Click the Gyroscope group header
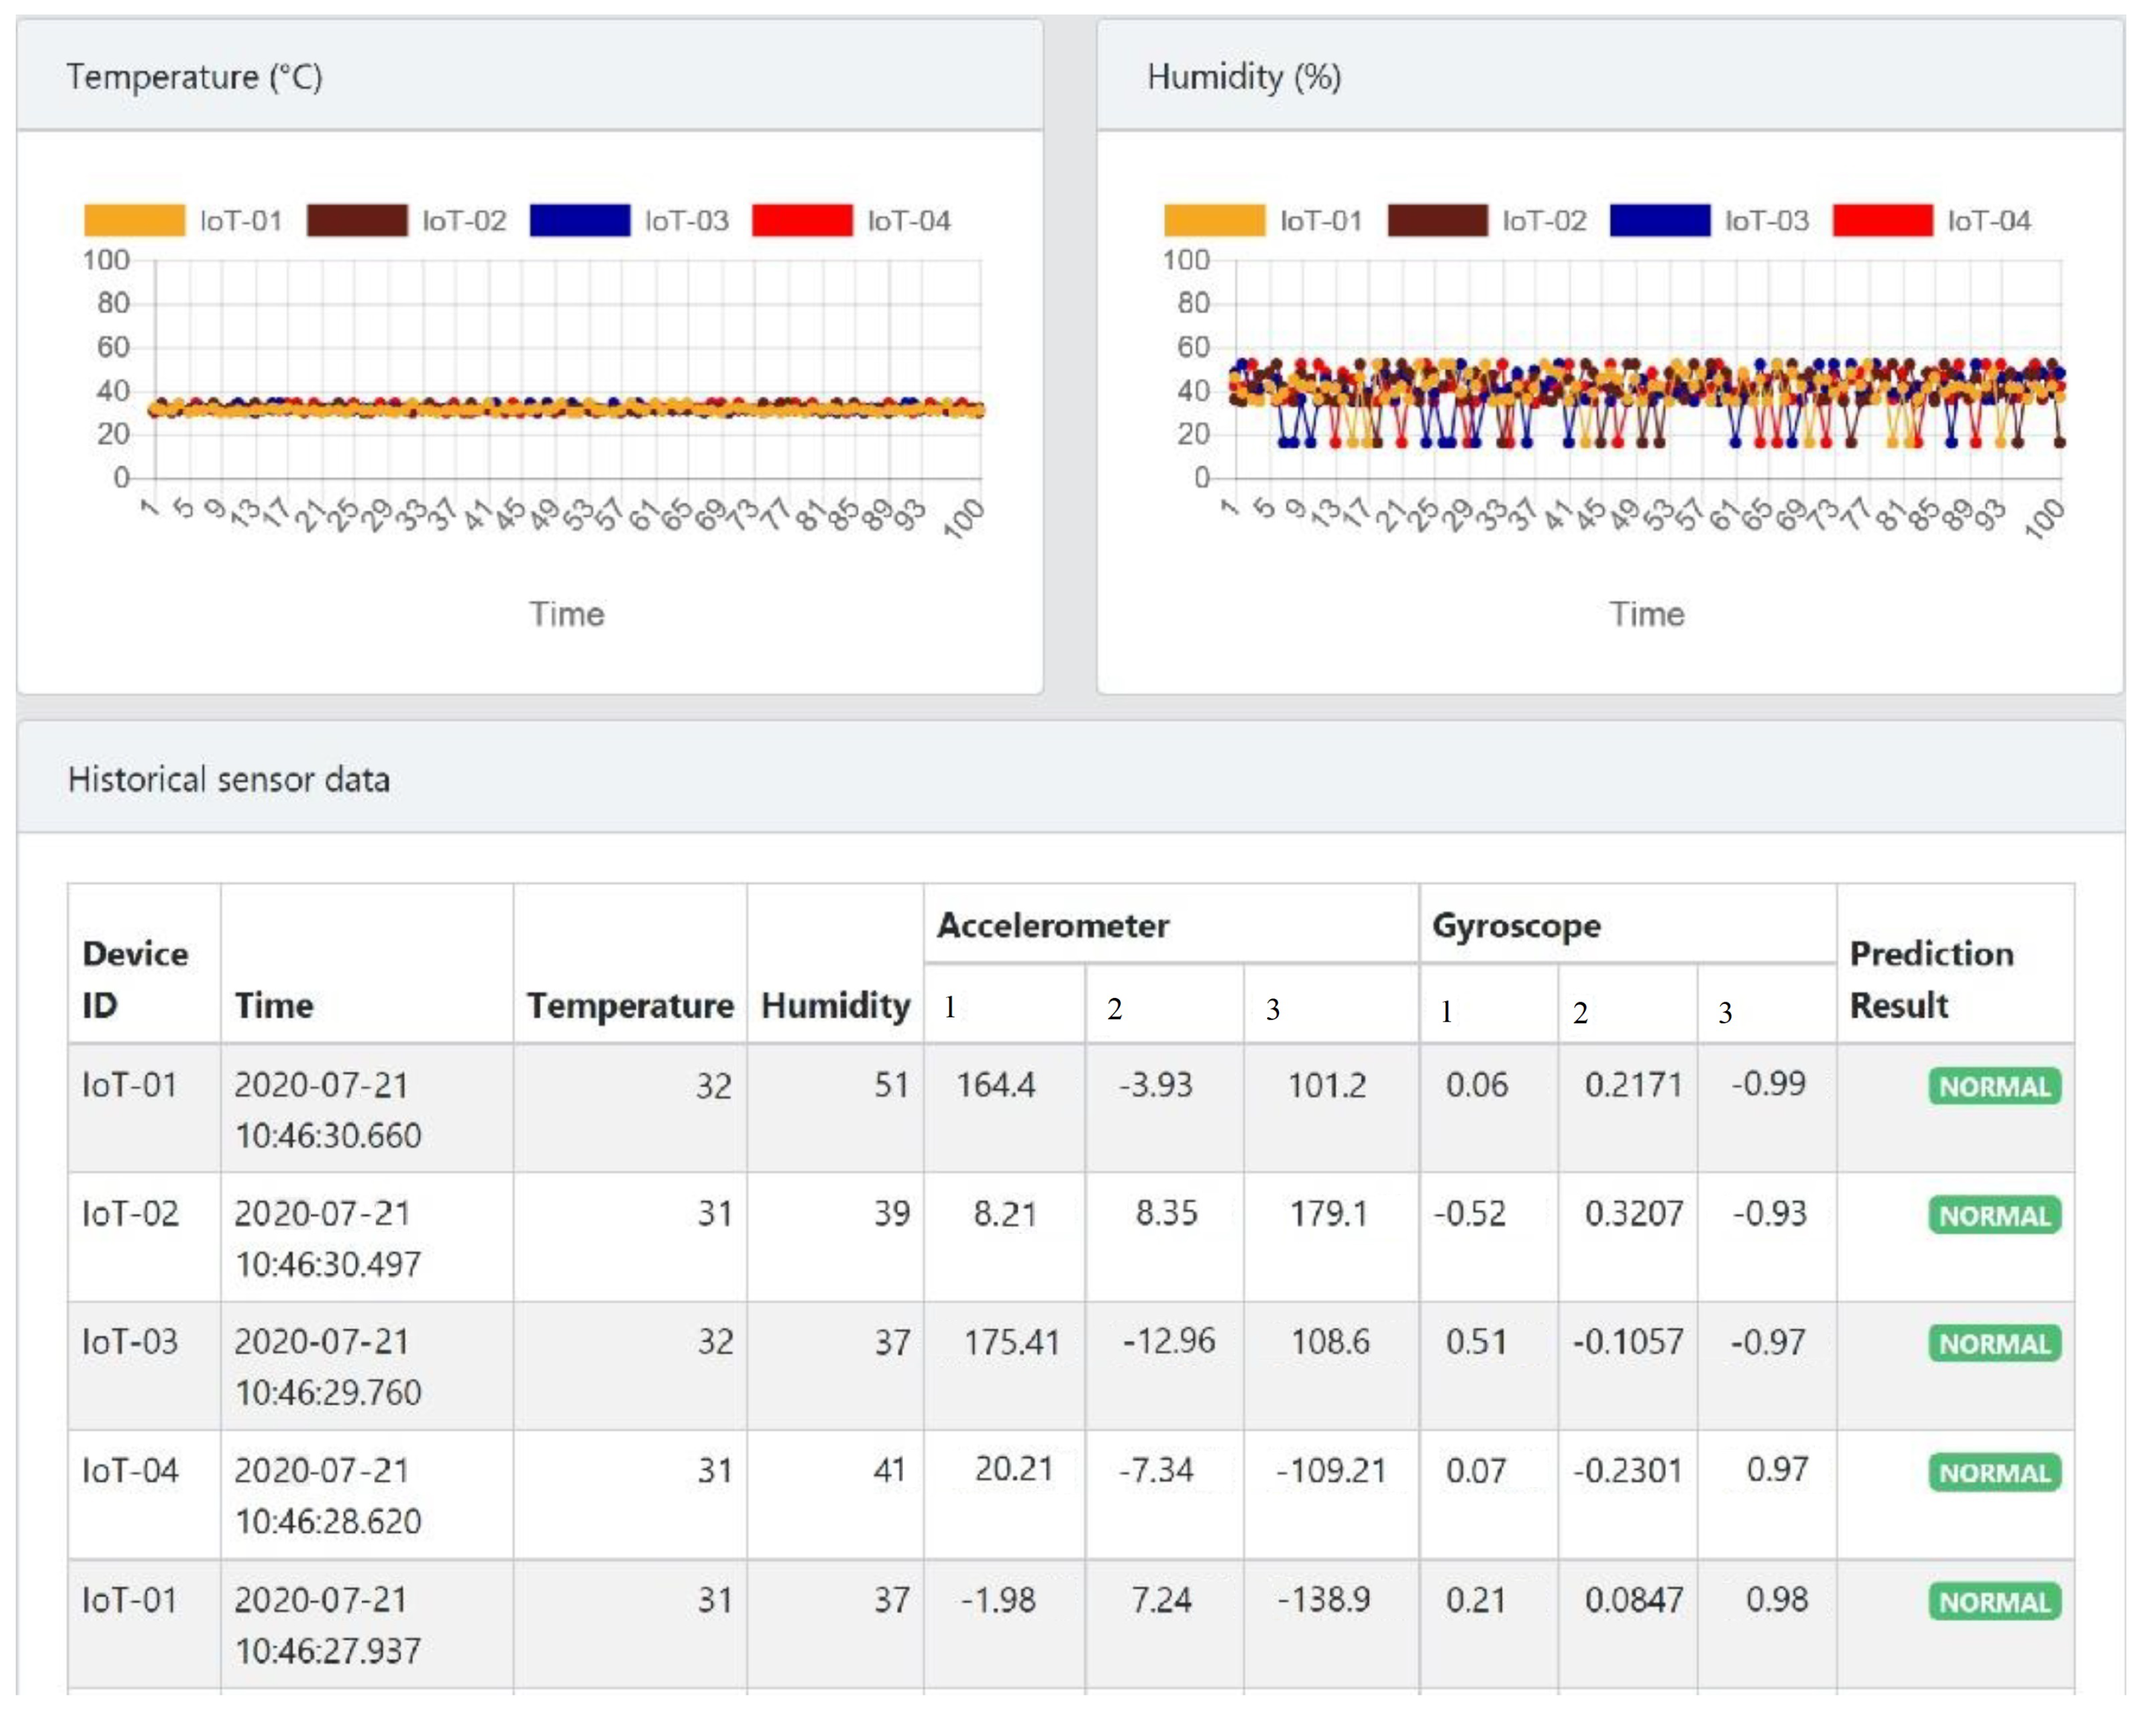This screenshot has width=2156, height=1725. pyautogui.click(x=1516, y=925)
